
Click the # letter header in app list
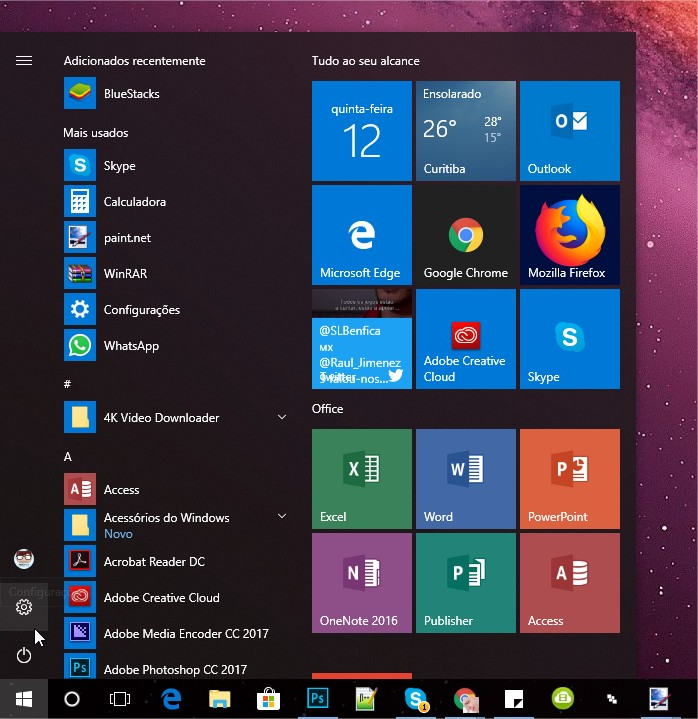pyautogui.click(x=67, y=384)
